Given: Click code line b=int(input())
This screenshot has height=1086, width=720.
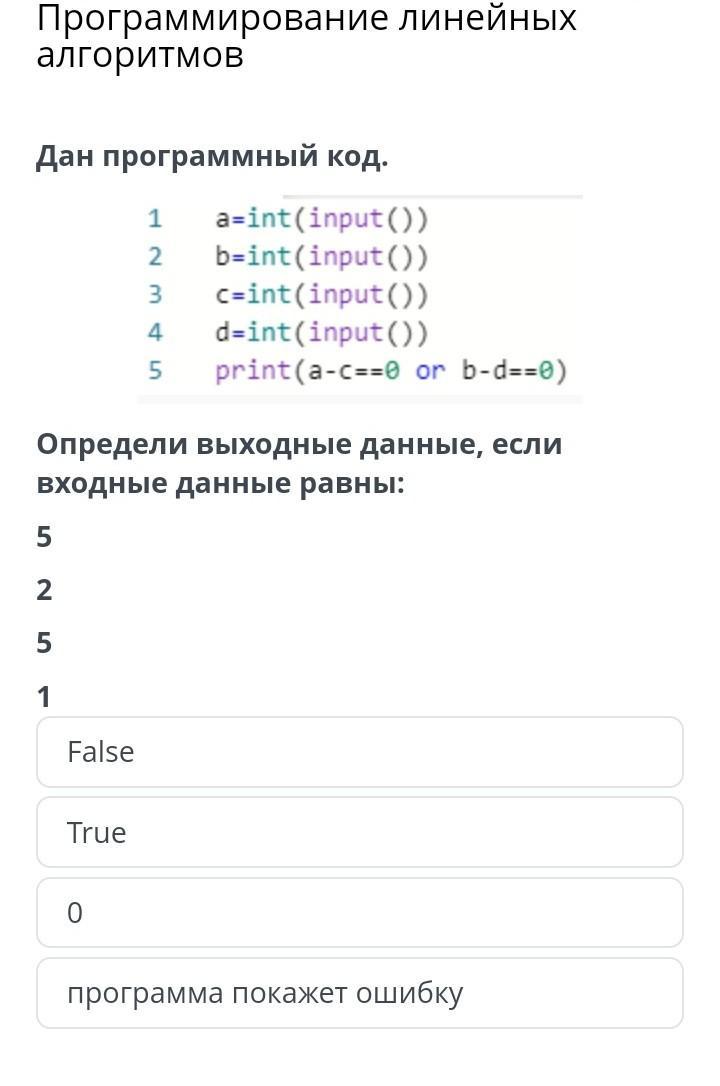Looking at the screenshot, I should [321, 256].
